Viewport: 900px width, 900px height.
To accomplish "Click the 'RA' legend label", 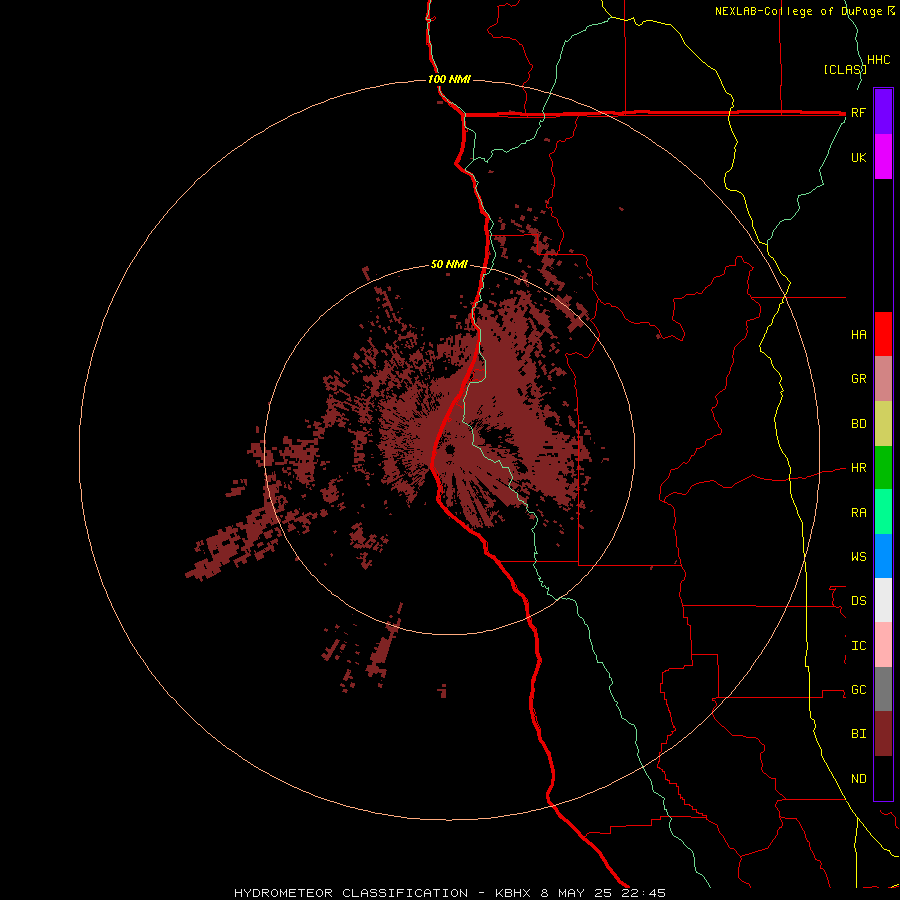I will tap(858, 513).
